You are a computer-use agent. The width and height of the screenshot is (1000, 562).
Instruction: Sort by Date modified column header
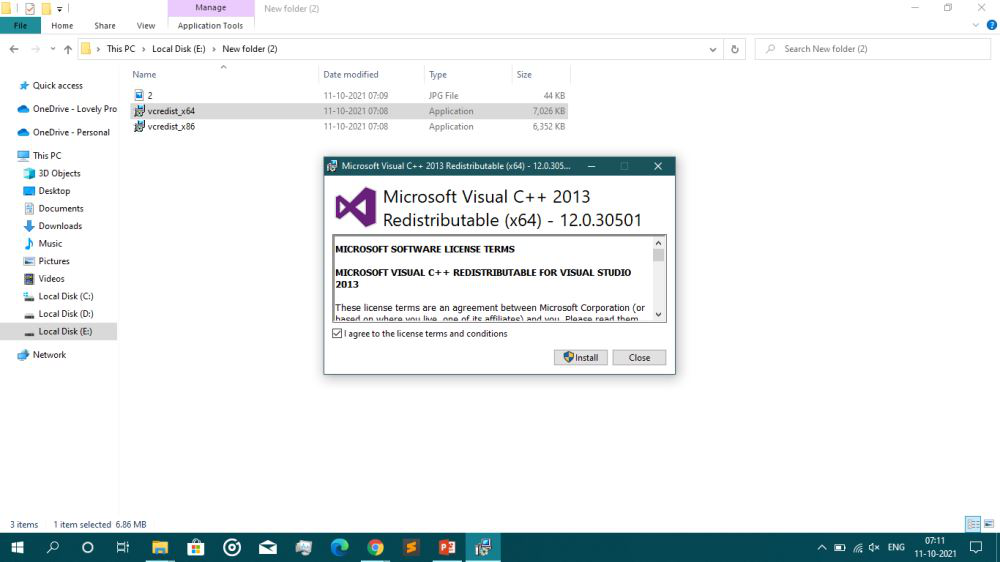click(371, 75)
